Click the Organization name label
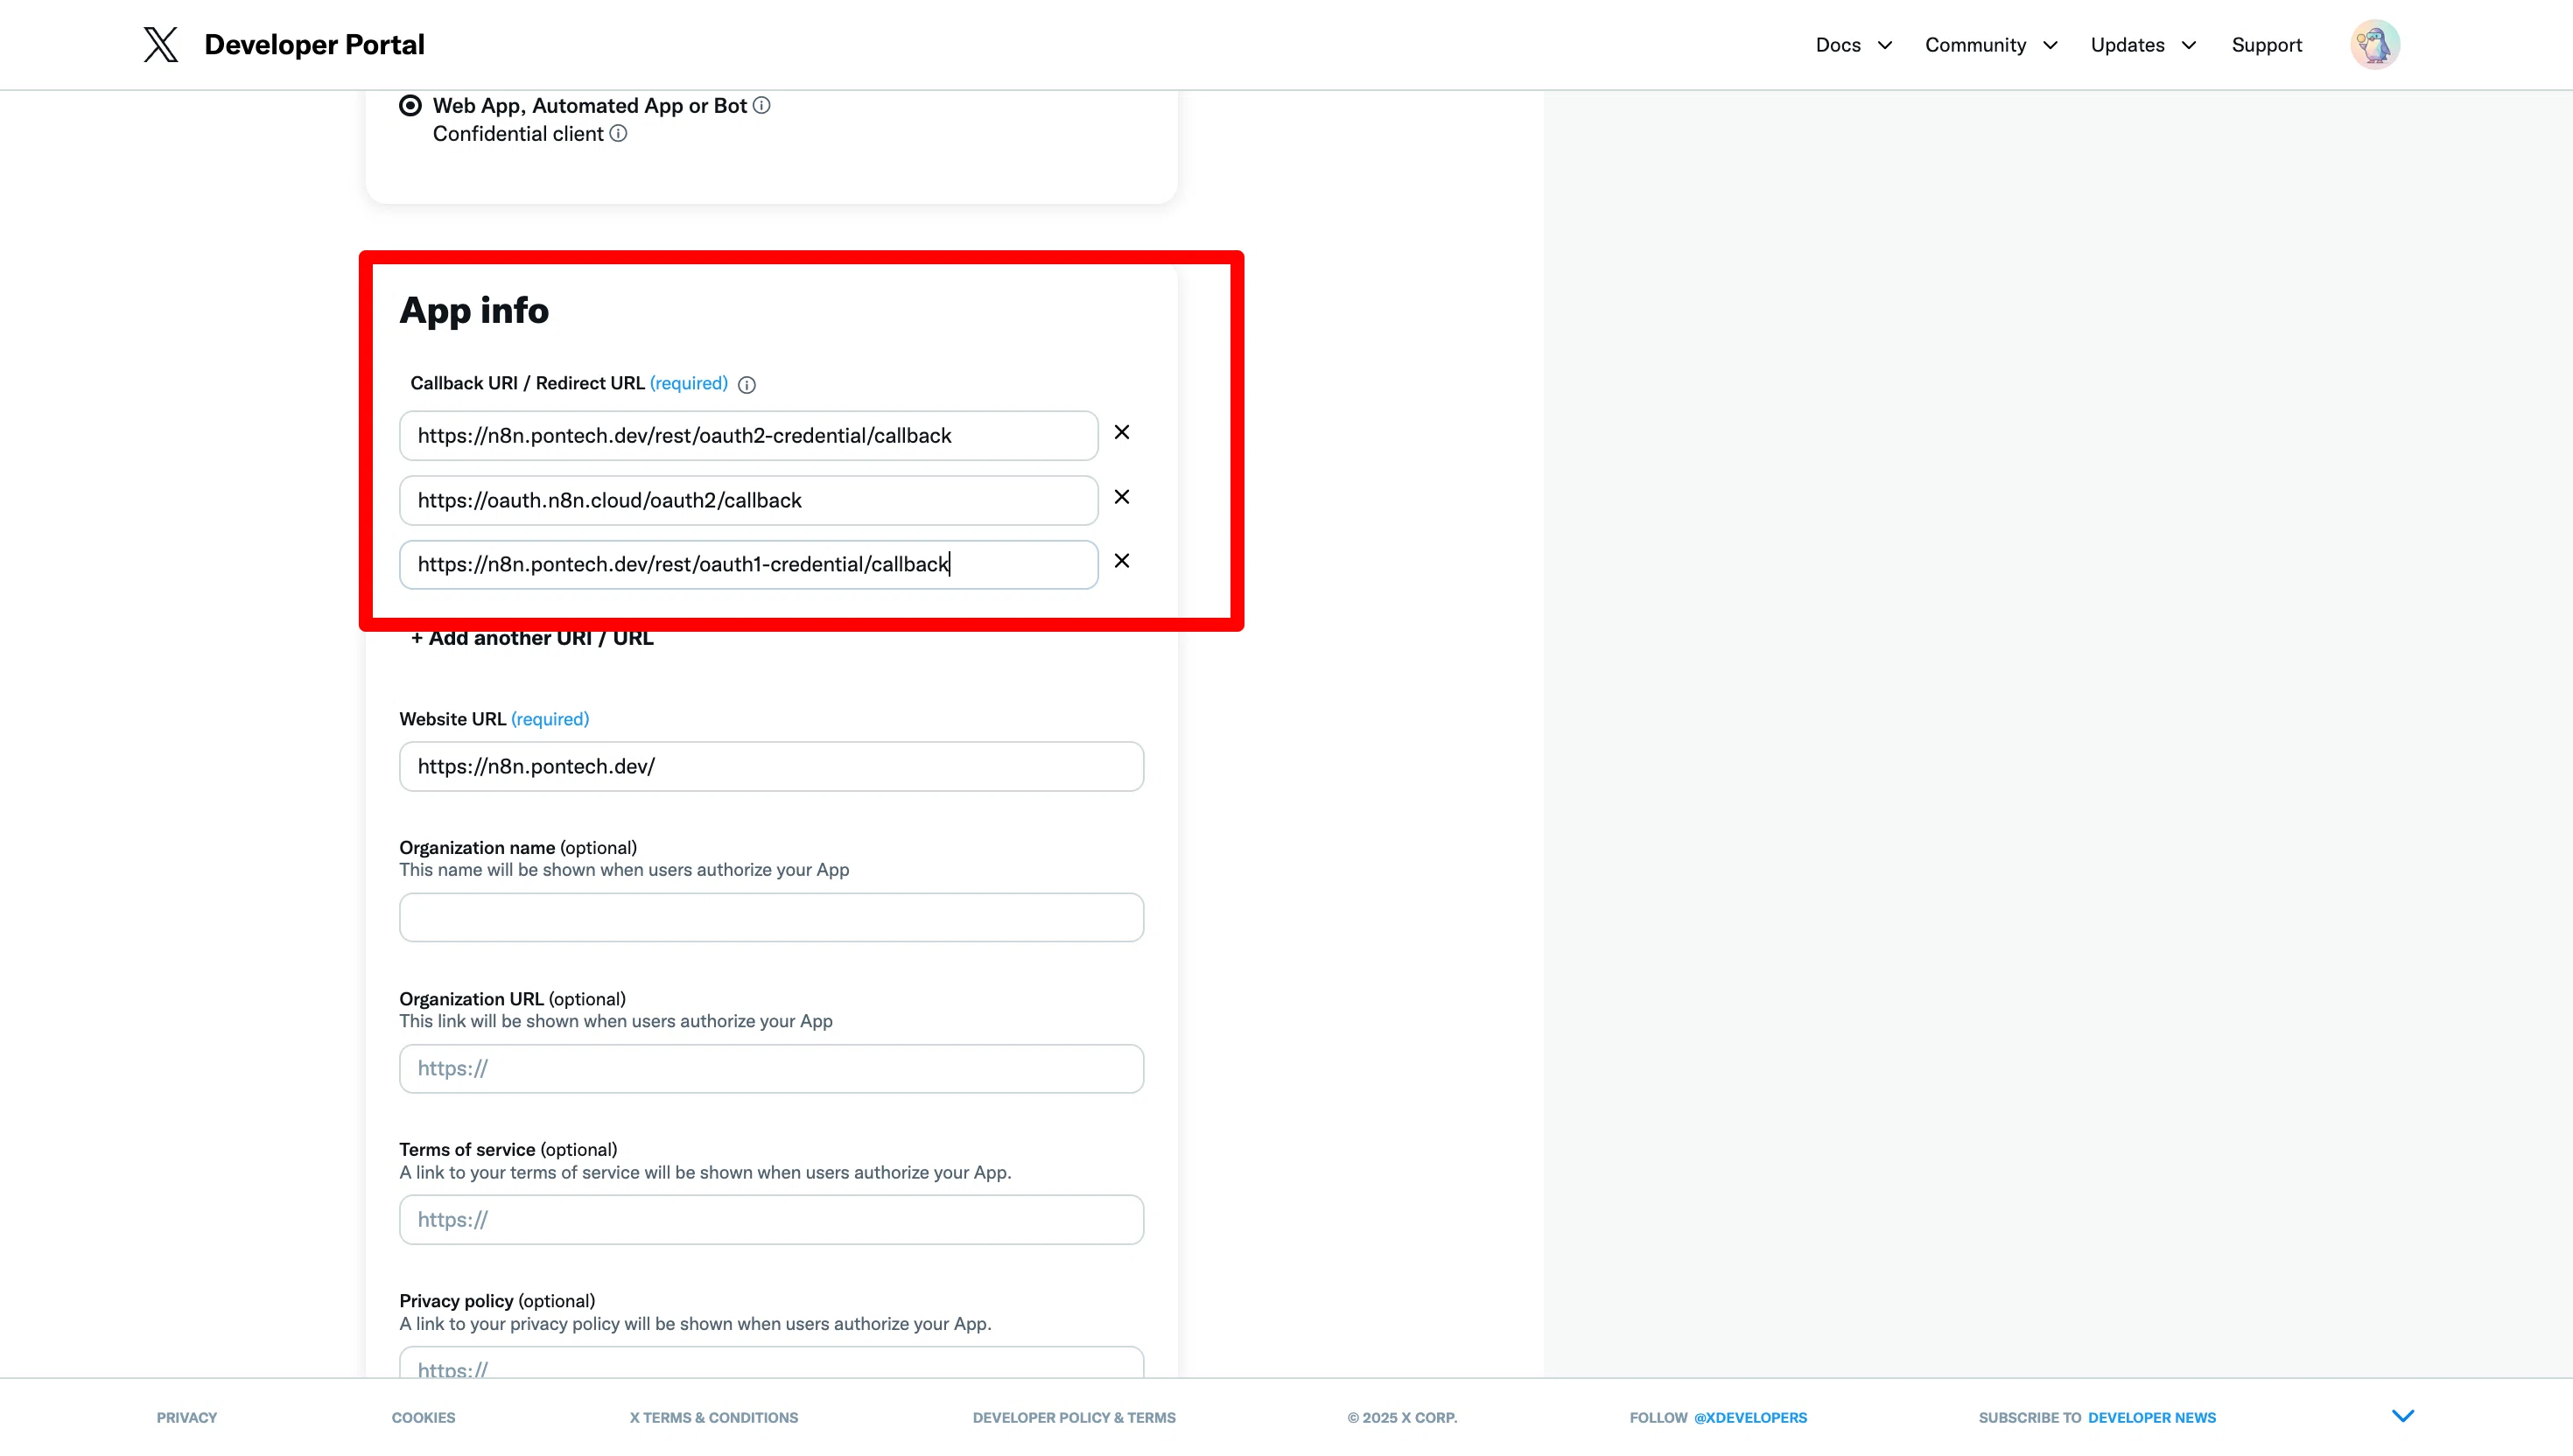Viewport: 2573px width, 1456px height. (477, 848)
